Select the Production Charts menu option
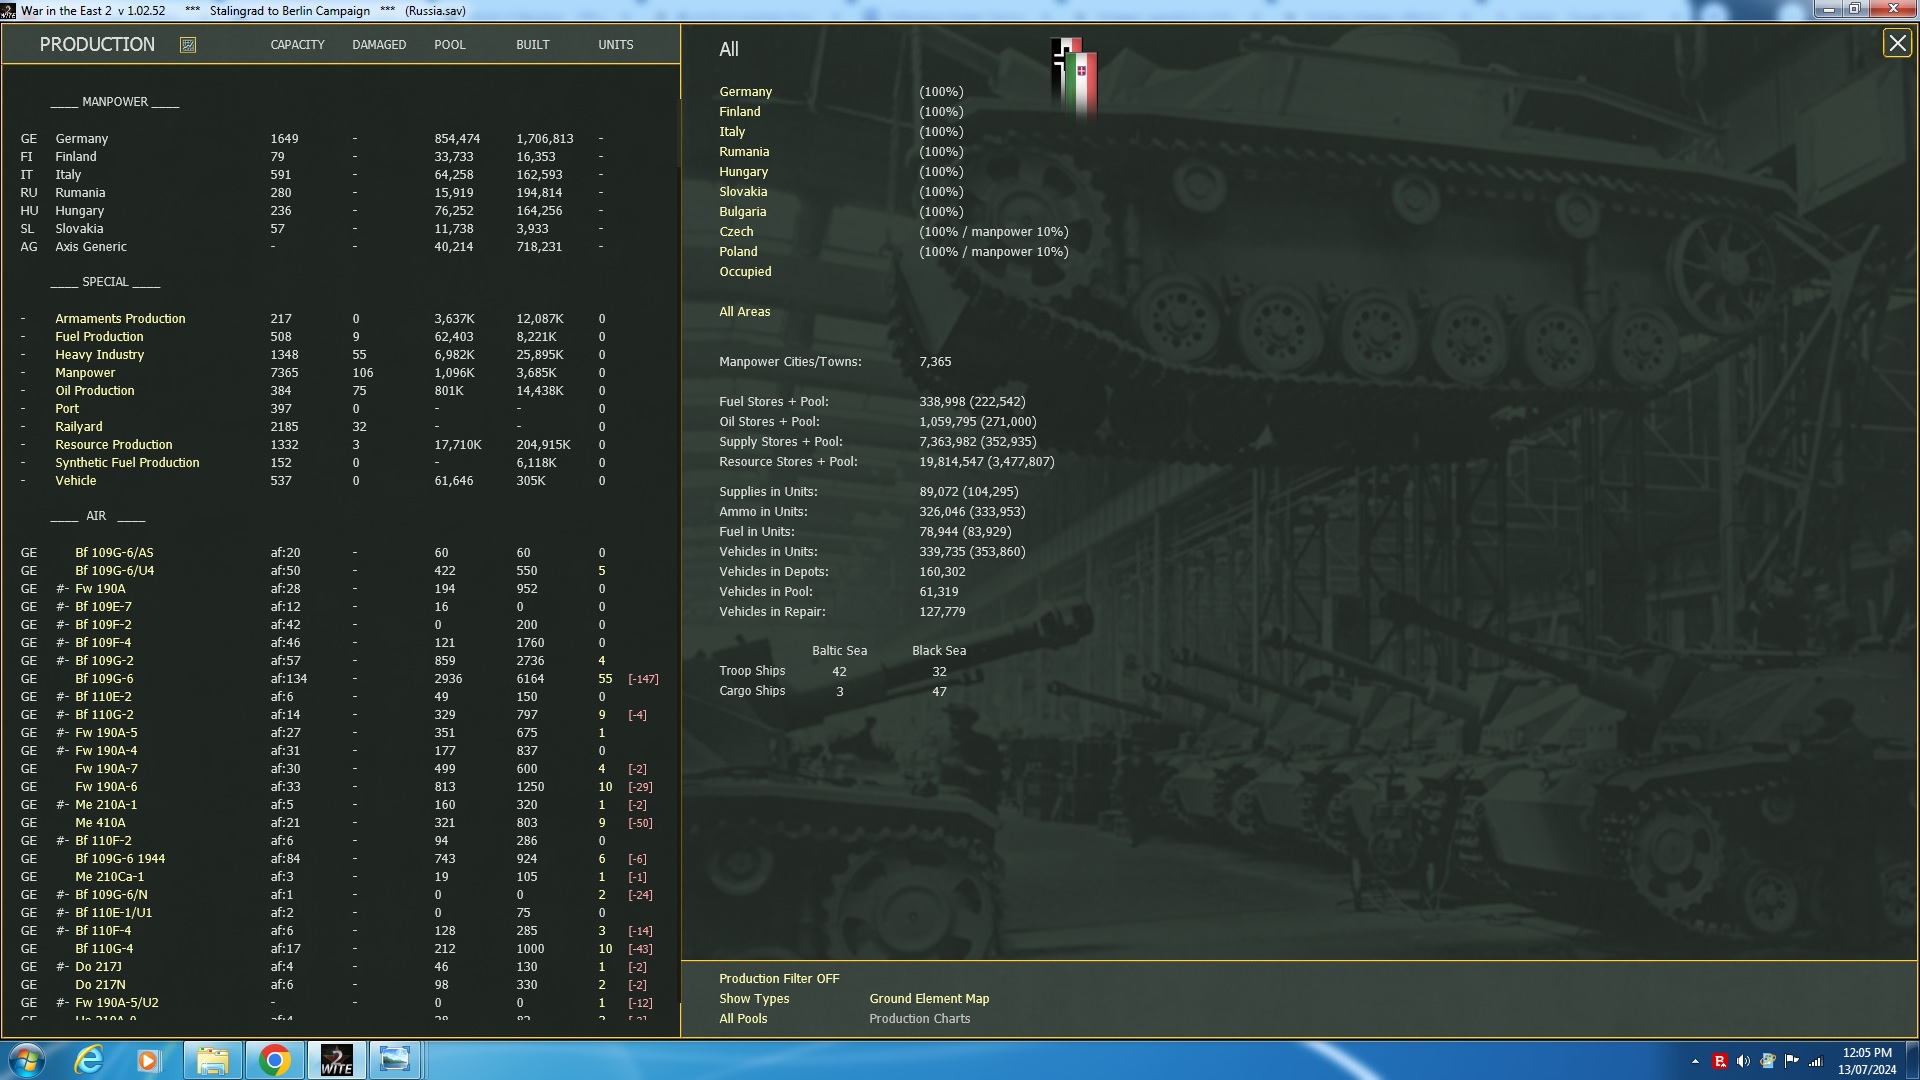 click(x=919, y=1018)
